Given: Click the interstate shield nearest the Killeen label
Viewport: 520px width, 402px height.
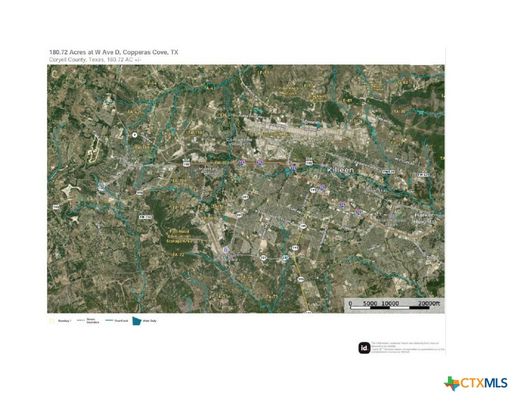Looking at the screenshot, I should pyautogui.click(x=293, y=168).
